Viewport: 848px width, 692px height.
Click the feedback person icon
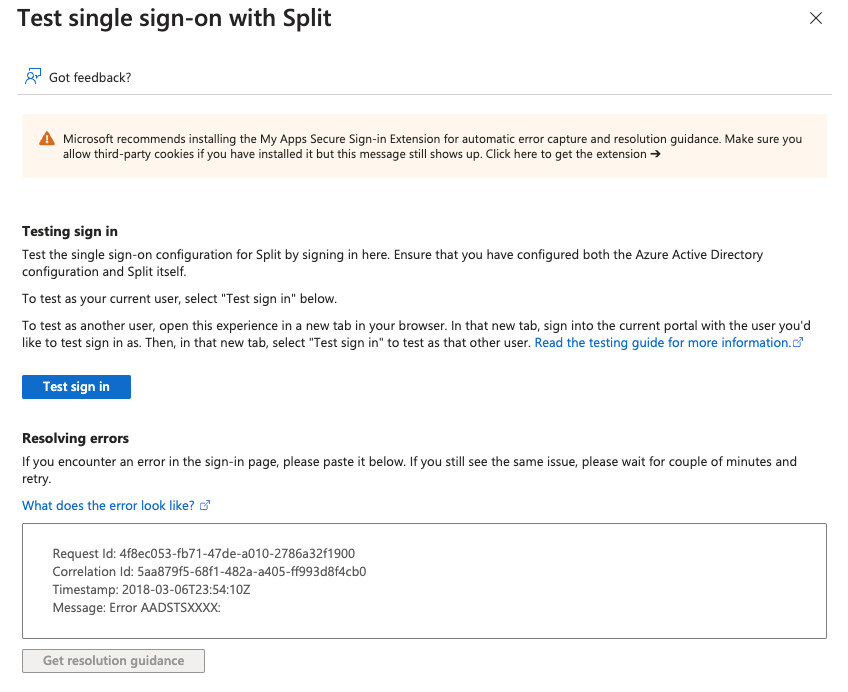(x=33, y=77)
